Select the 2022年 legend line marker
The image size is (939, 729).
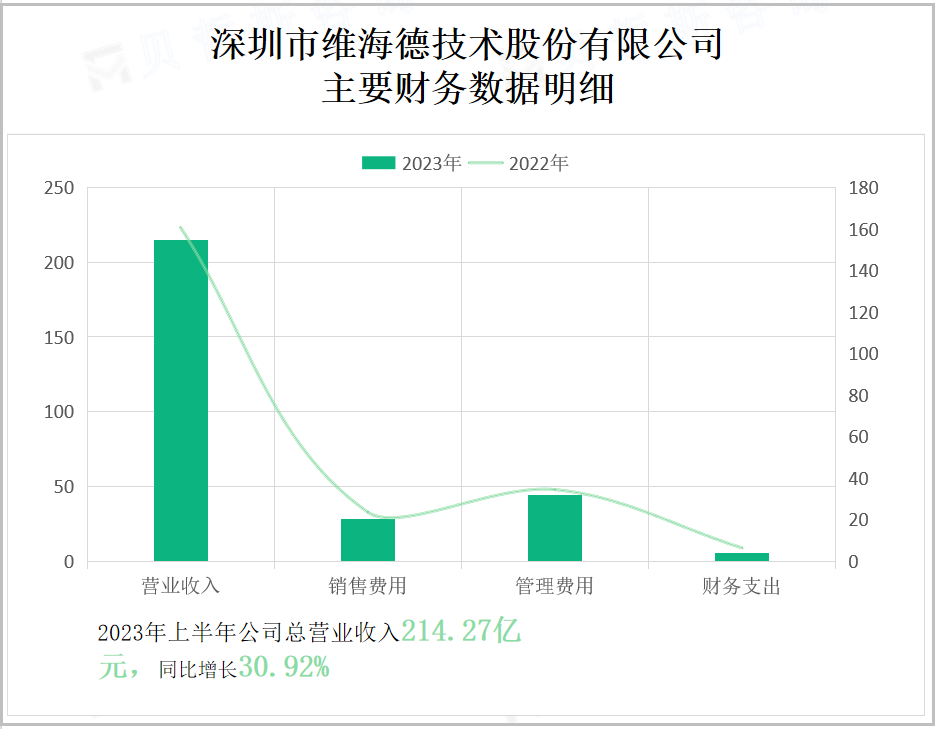[485, 163]
